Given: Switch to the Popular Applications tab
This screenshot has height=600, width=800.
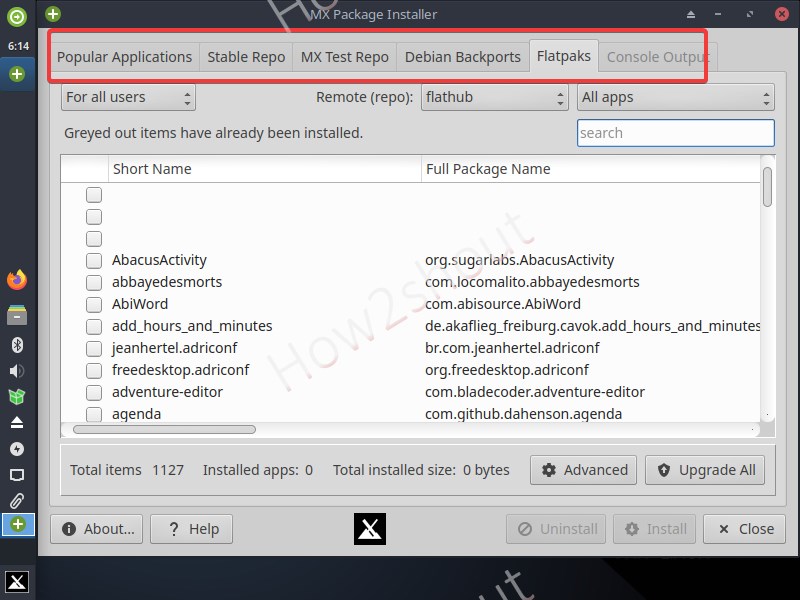Looking at the screenshot, I should coord(124,57).
